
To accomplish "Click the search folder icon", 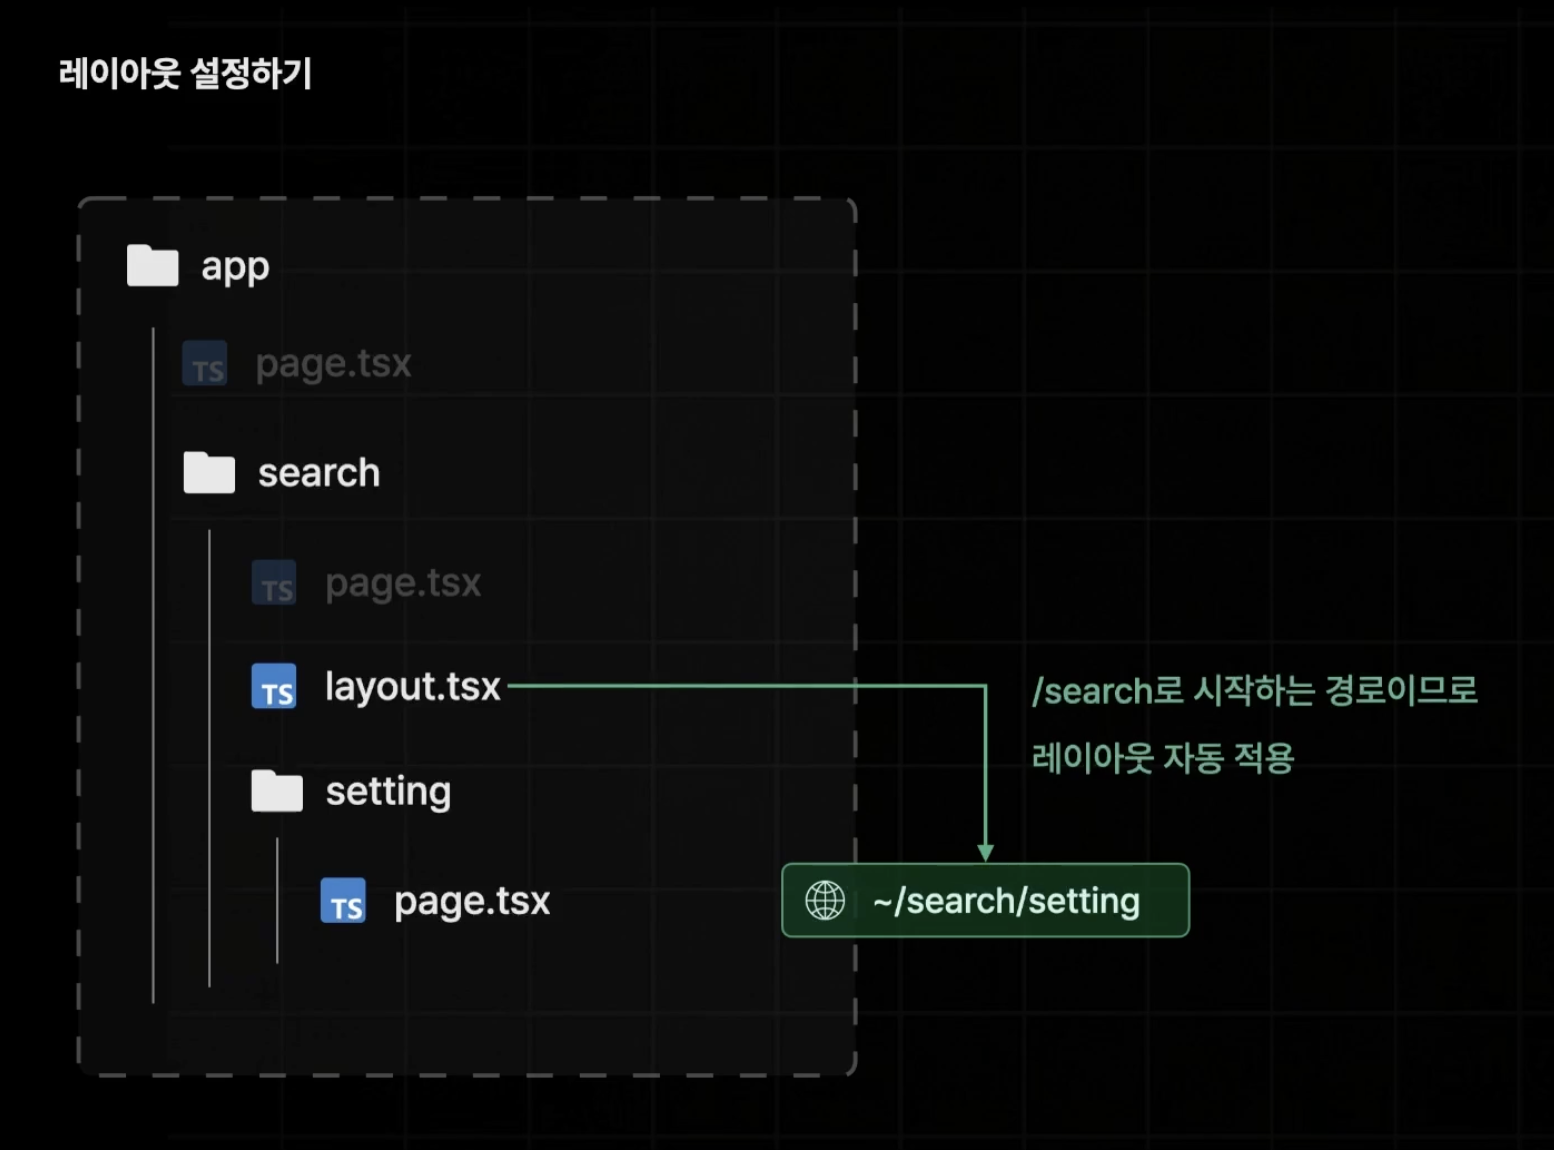I will (x=209, y=472).
